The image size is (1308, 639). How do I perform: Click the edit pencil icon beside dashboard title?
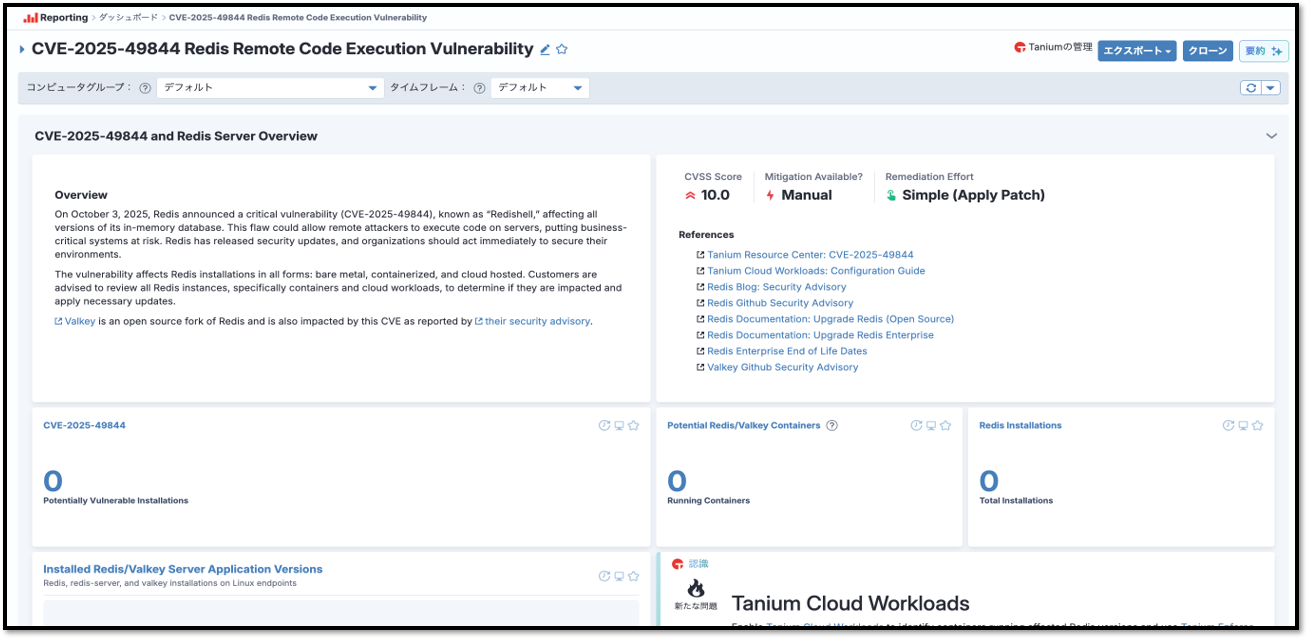click(545, 49)
